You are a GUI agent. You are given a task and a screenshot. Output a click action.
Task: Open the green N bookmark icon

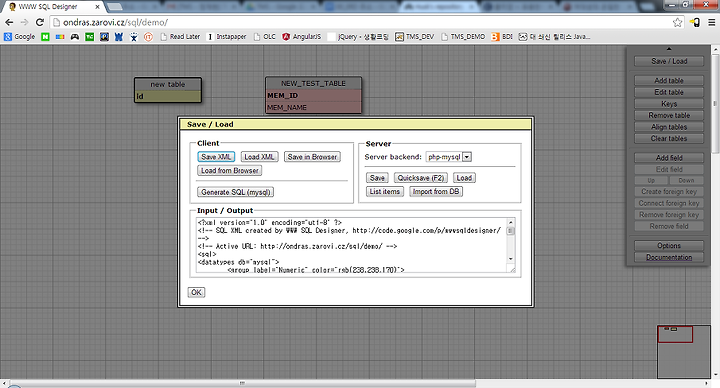[x=45, y=37]
